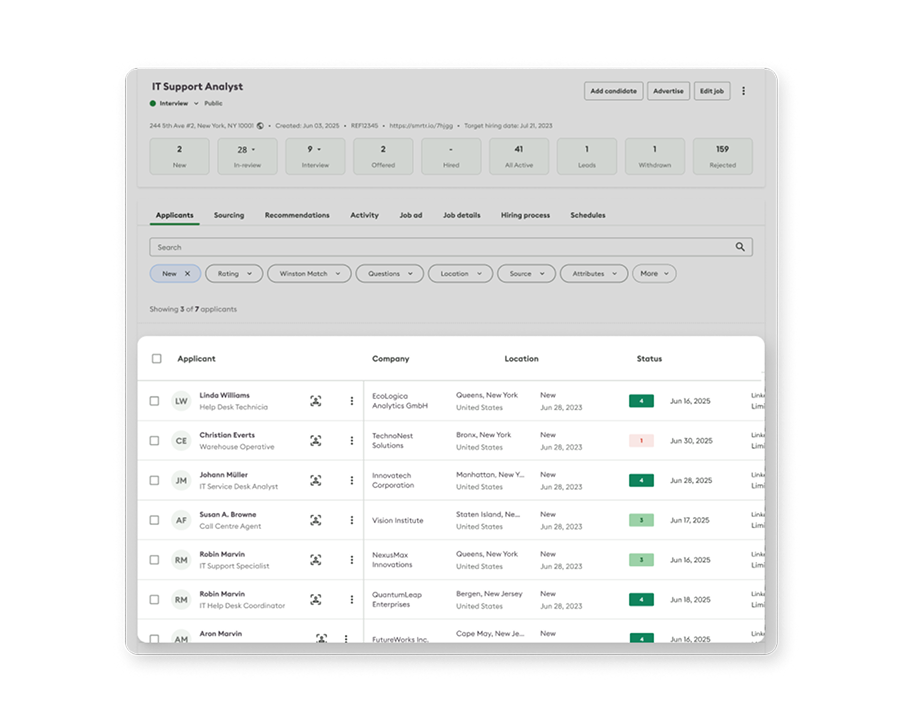Click the search magnifier icon
This screenshot has width=902, height=722.
(x=740, y=247)
